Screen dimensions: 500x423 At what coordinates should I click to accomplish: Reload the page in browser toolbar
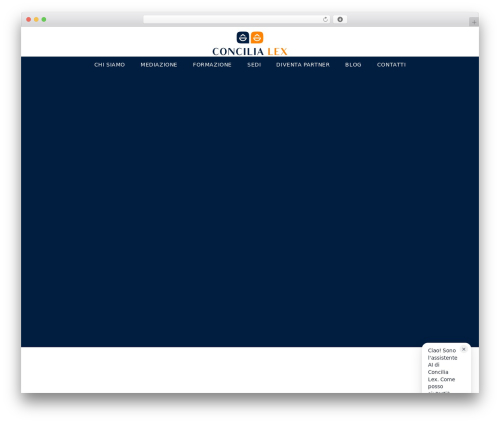(325, 19)
